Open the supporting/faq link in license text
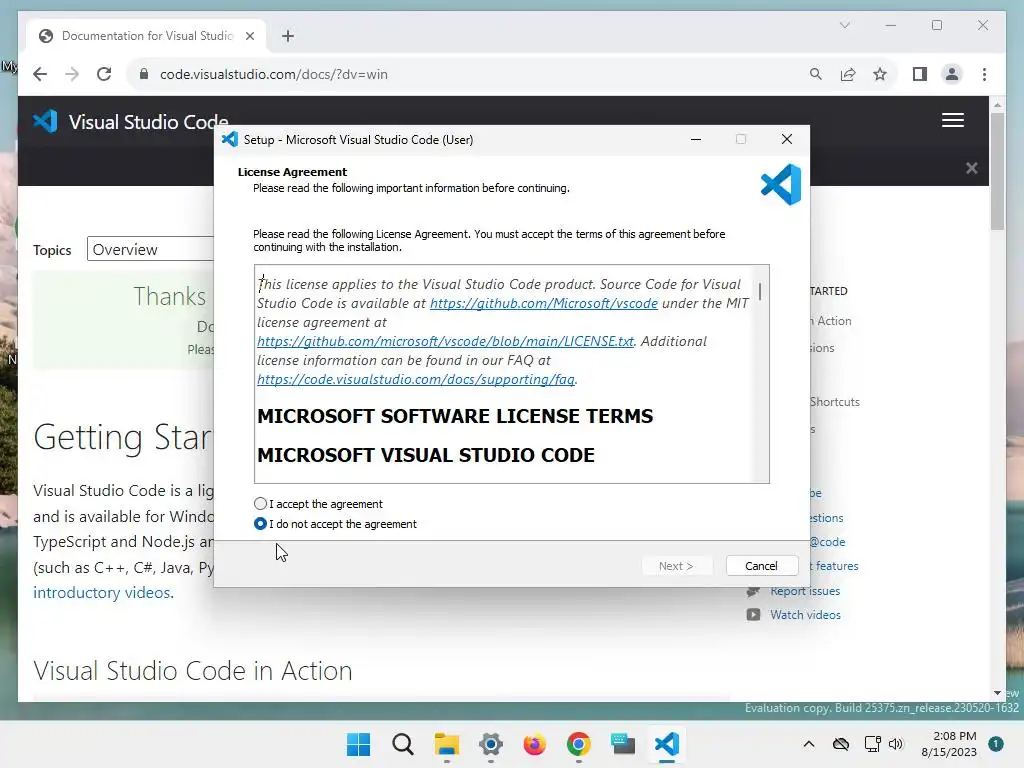The image size is (1024, 768). click(416, 379)
